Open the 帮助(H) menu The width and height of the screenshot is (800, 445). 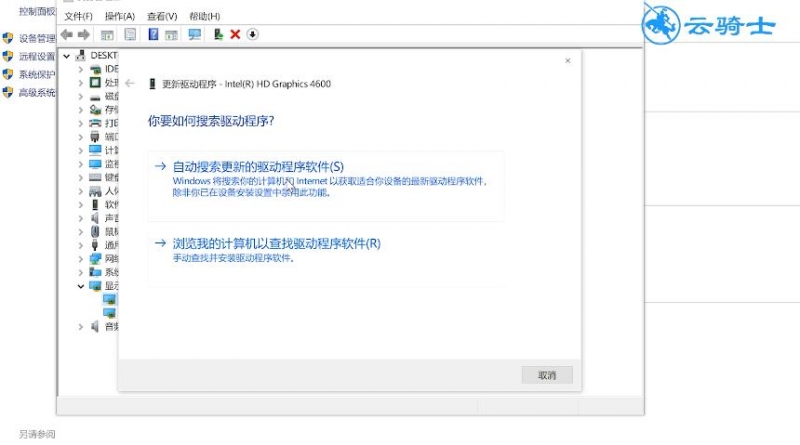coord(205,16)
